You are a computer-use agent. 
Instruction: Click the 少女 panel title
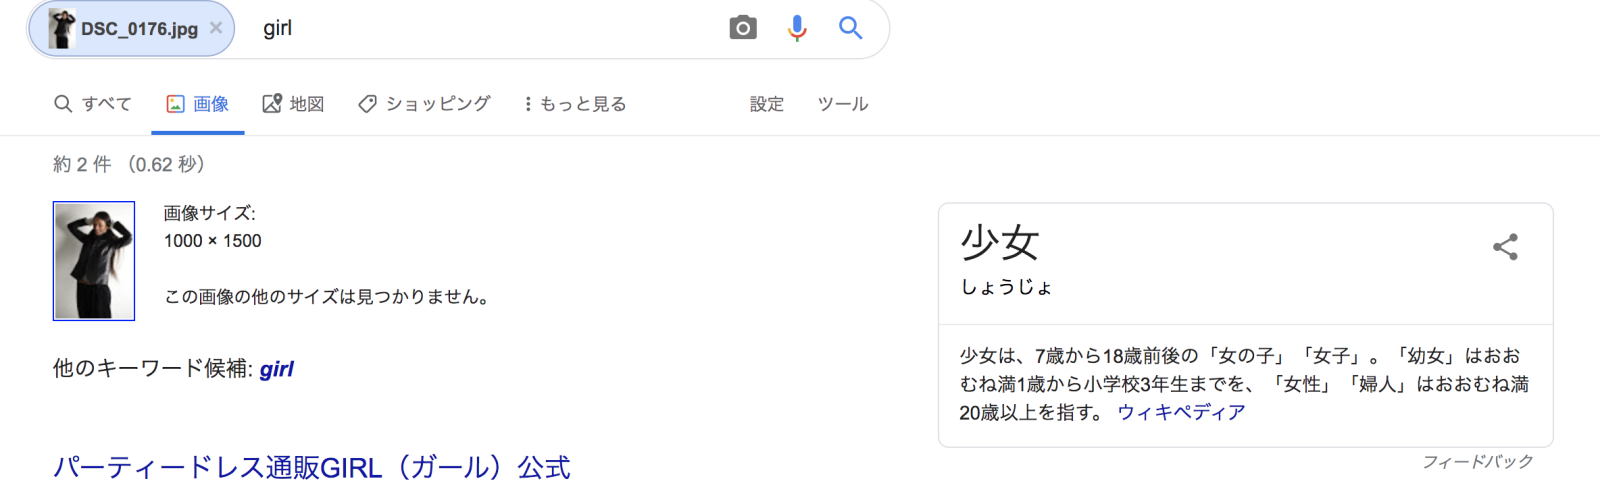tap(1000, 243)
